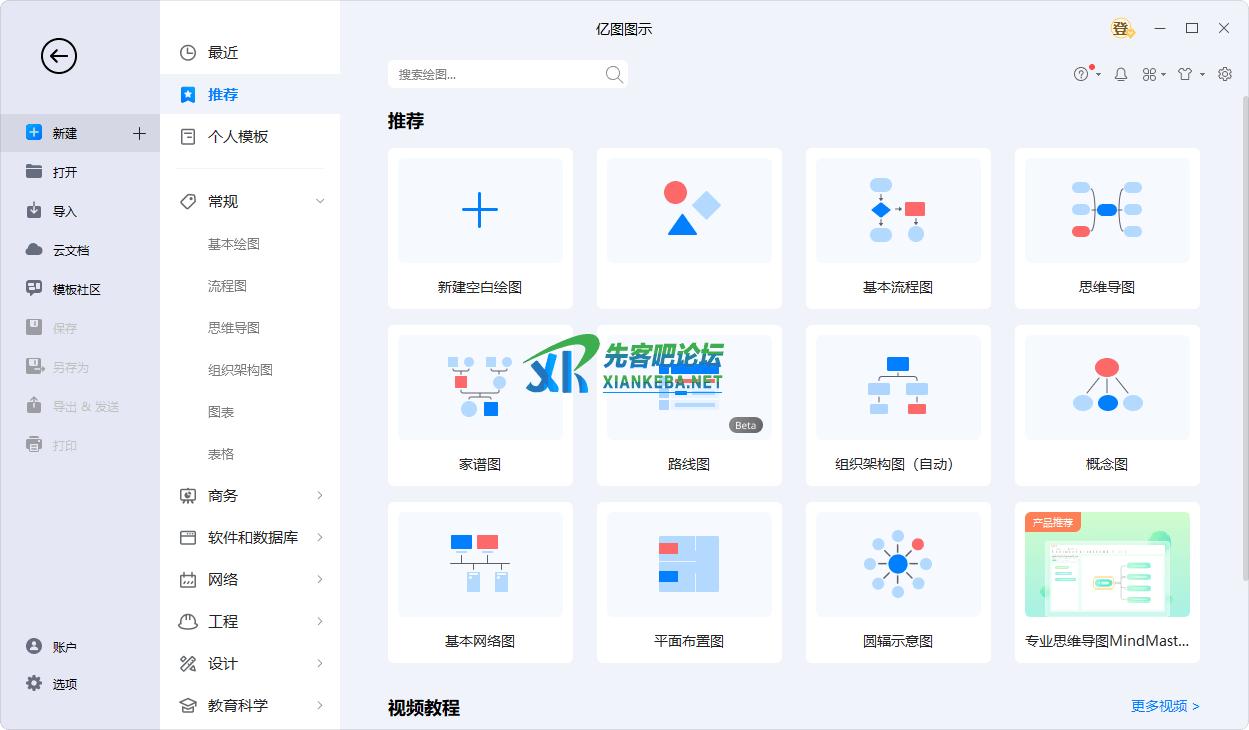
Task: Expand the 软件和数据库 category
Action: point(320,538)
